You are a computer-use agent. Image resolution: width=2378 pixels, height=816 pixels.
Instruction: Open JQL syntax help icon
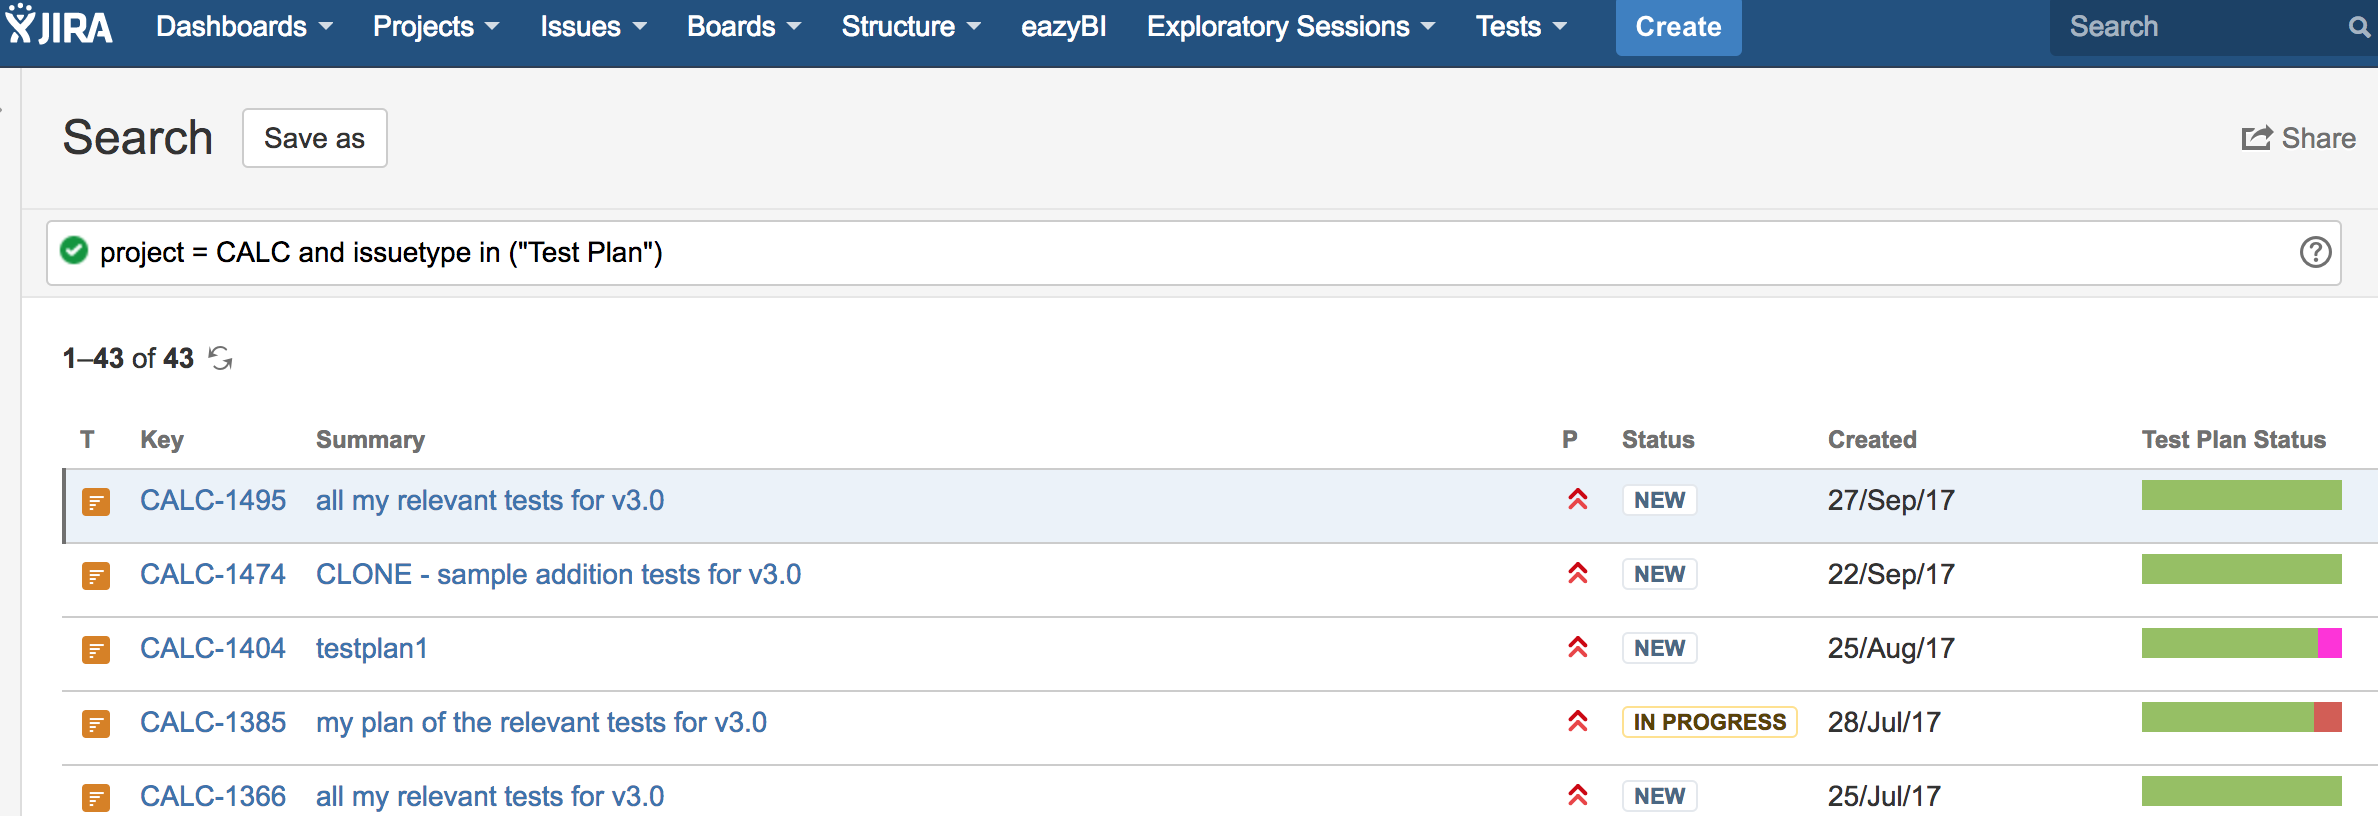pos(2315,252)
